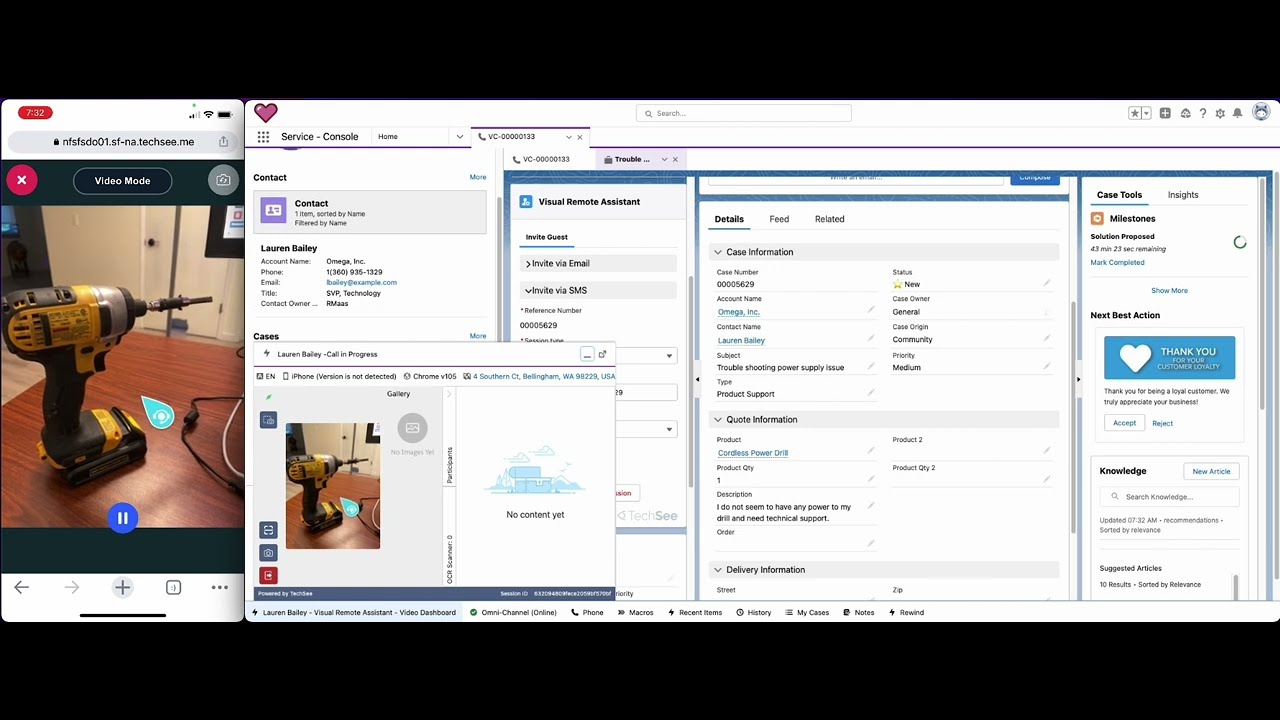Image resolution: width=1280 pixels, height=720 pixels.
Task: Open the Setup gear icon
Action: [1220, 114]
